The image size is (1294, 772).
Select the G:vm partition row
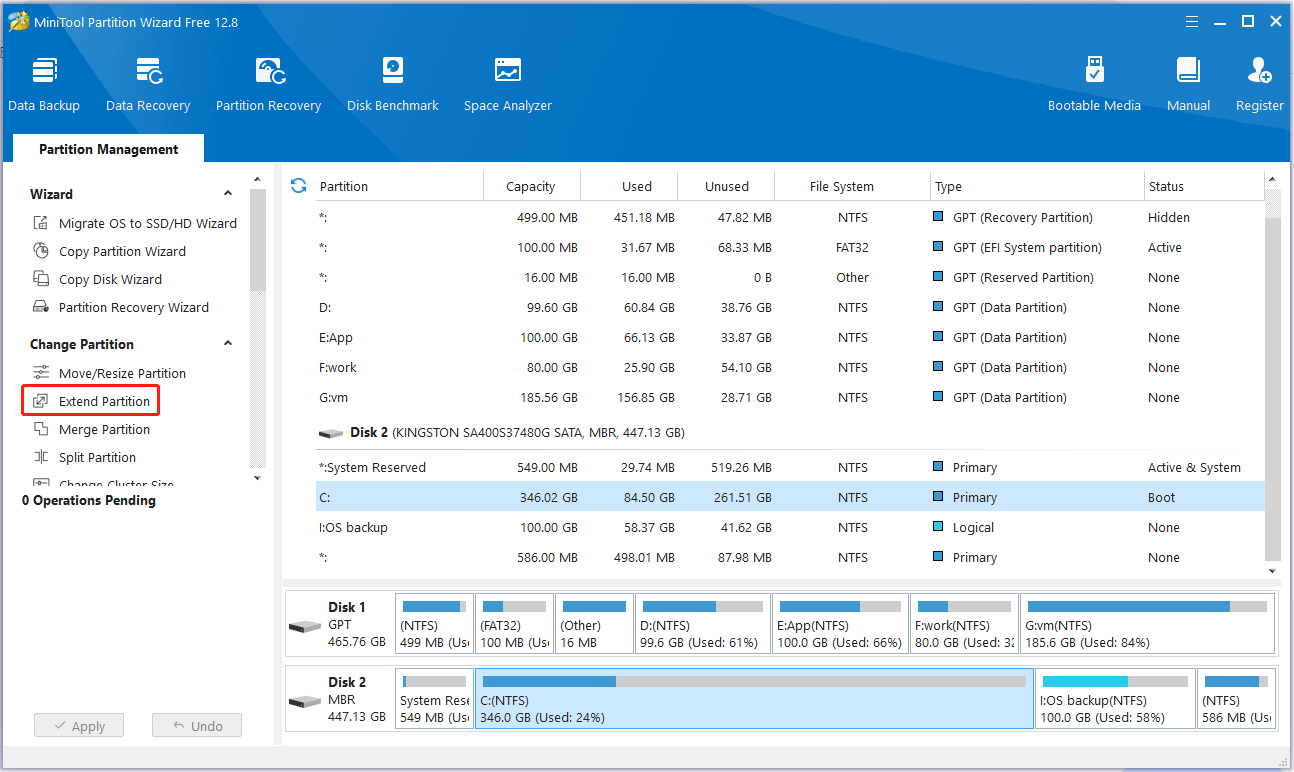pos(790,397)
